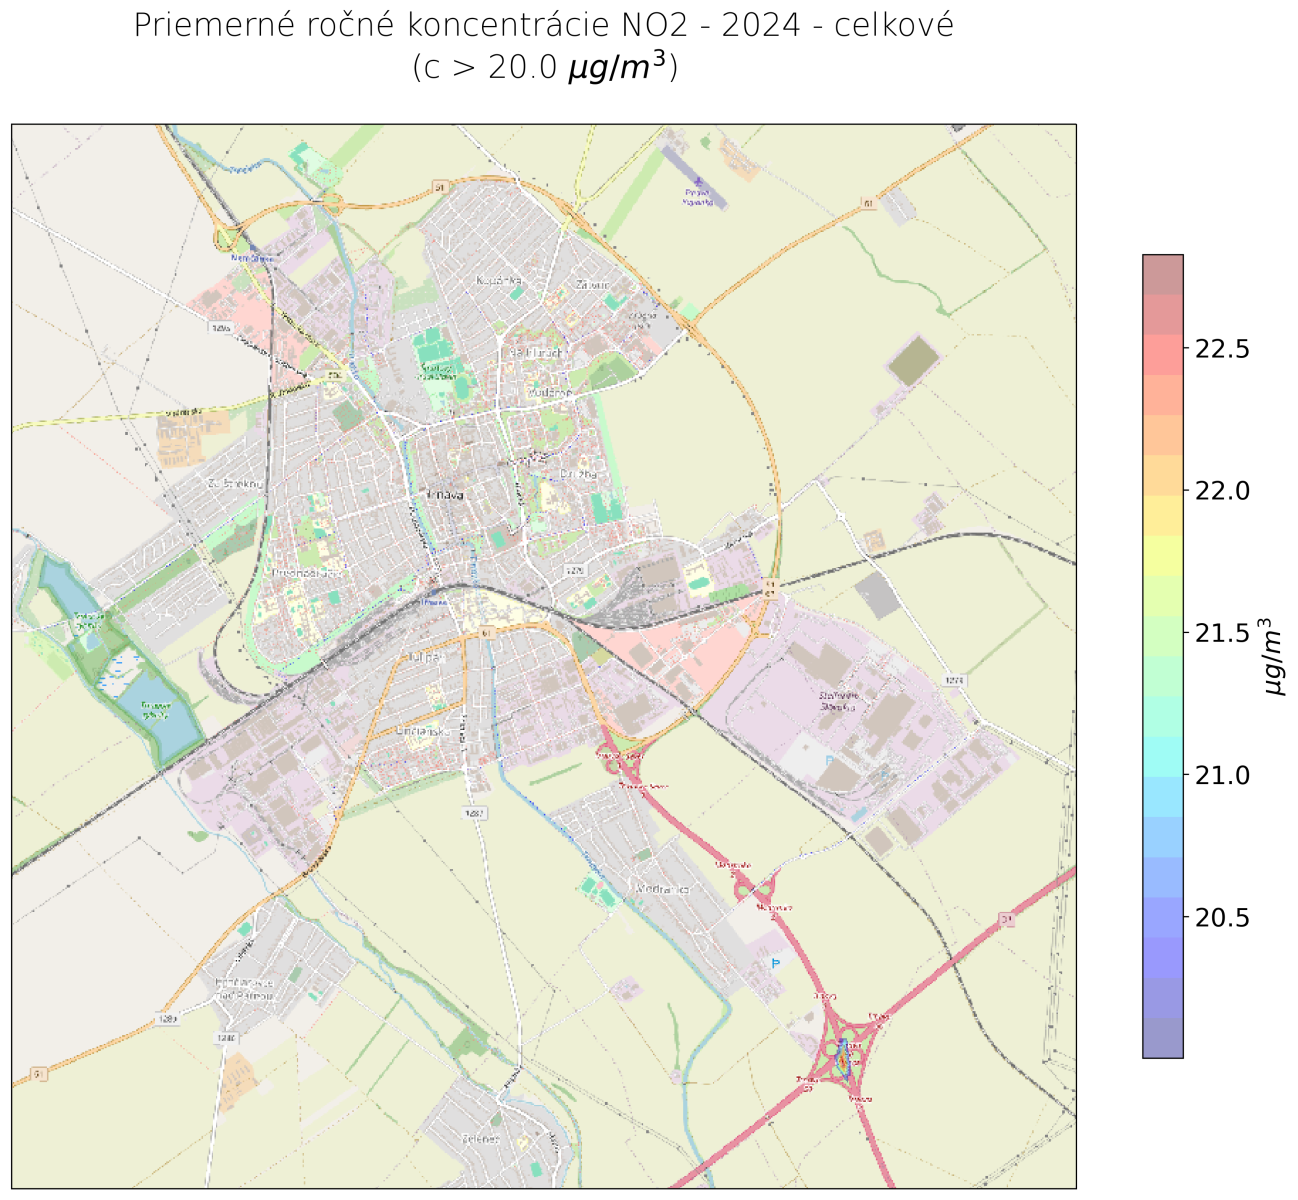Image resolution: width=1298 pixels, height=1200 pixels.
Task: Click the blue parking P icon near Modranka
Action: [x=776, y=963]
